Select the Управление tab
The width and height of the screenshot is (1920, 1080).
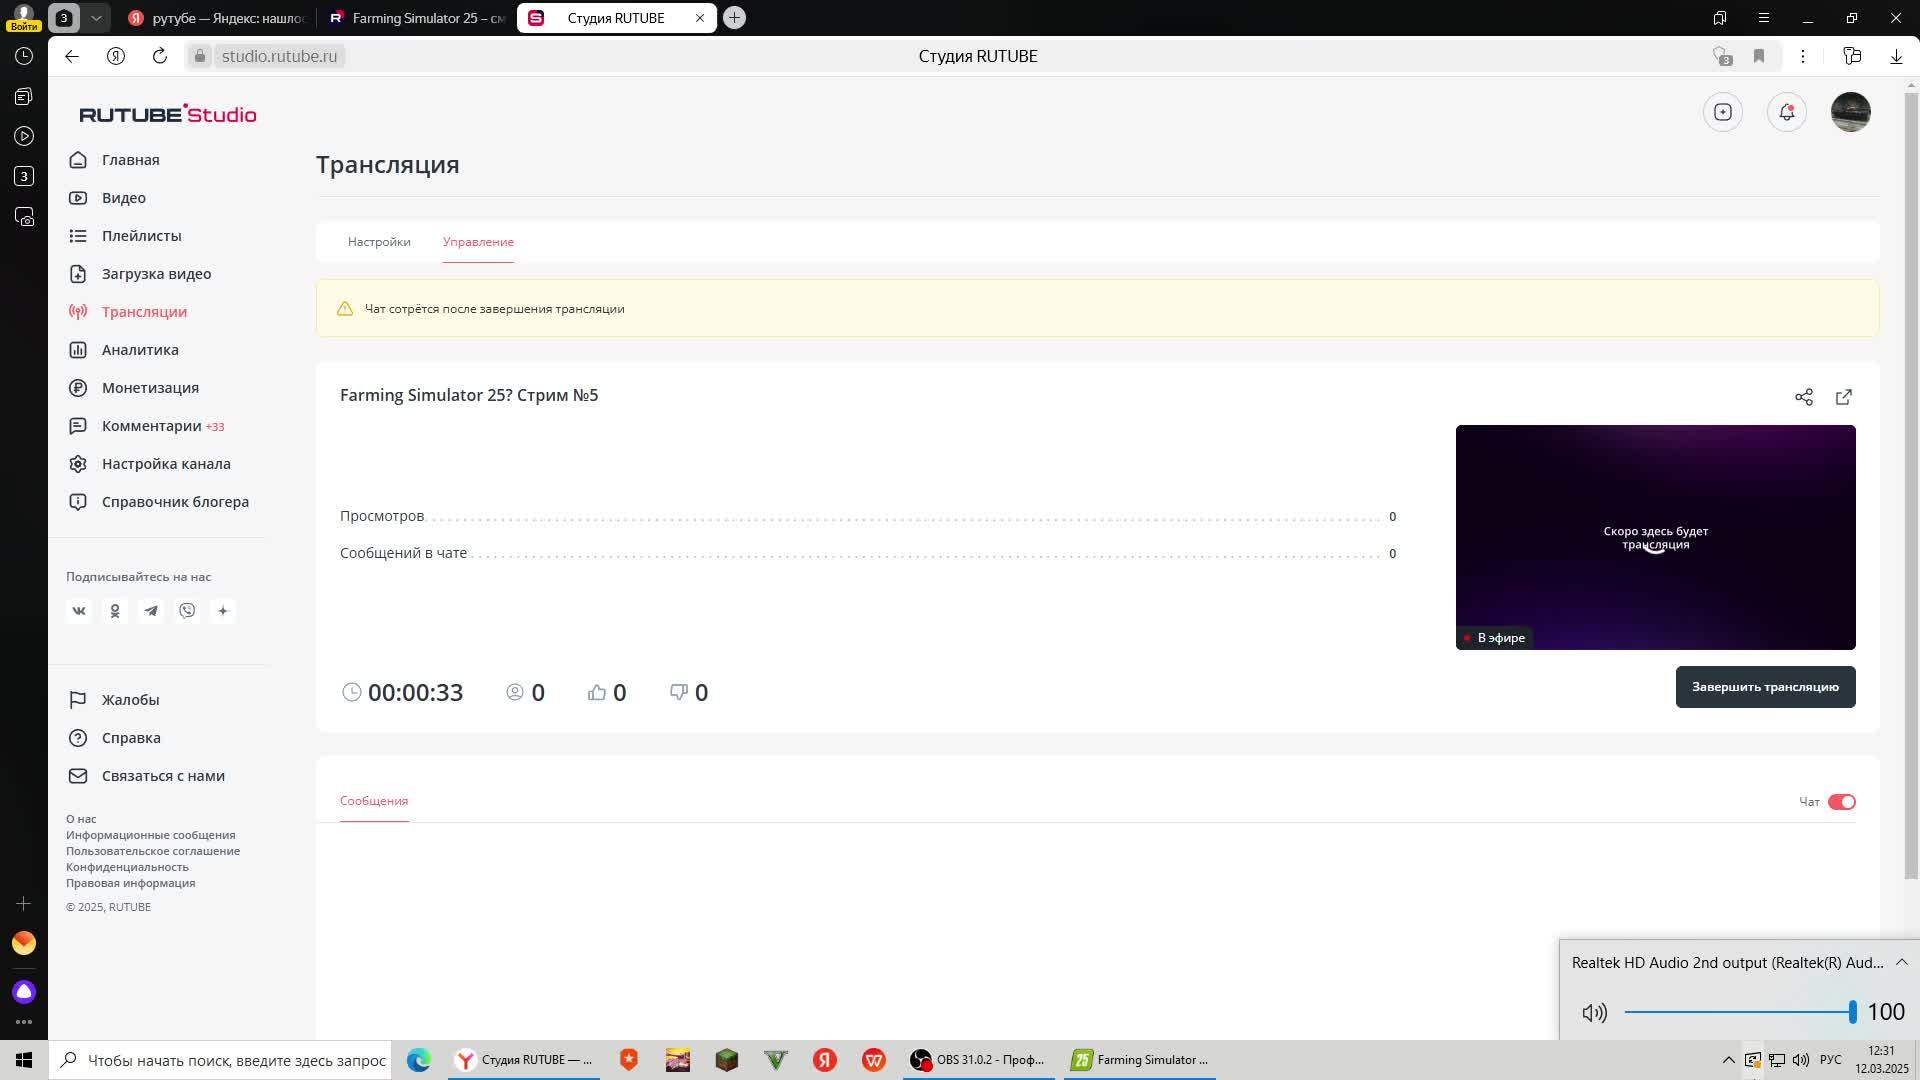pyautogui.click(x=478, y=242)
